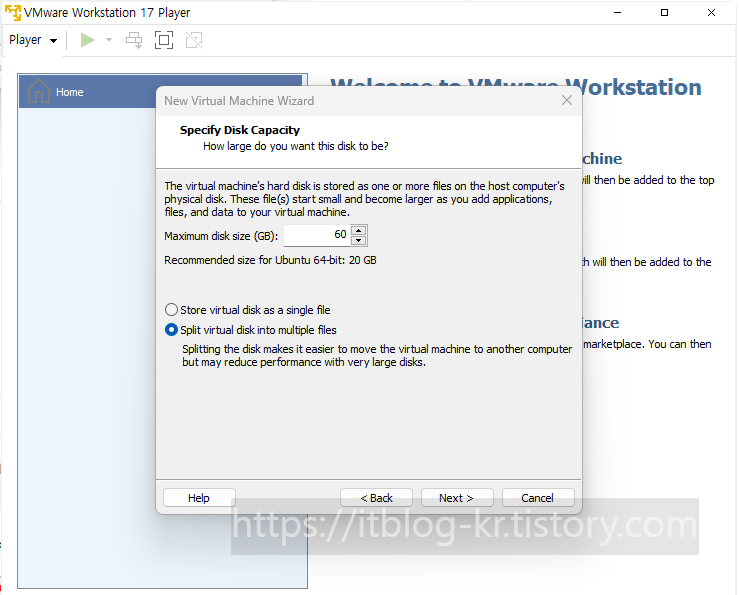
Task: Go back with the < Back button
Action: point(376,498)
